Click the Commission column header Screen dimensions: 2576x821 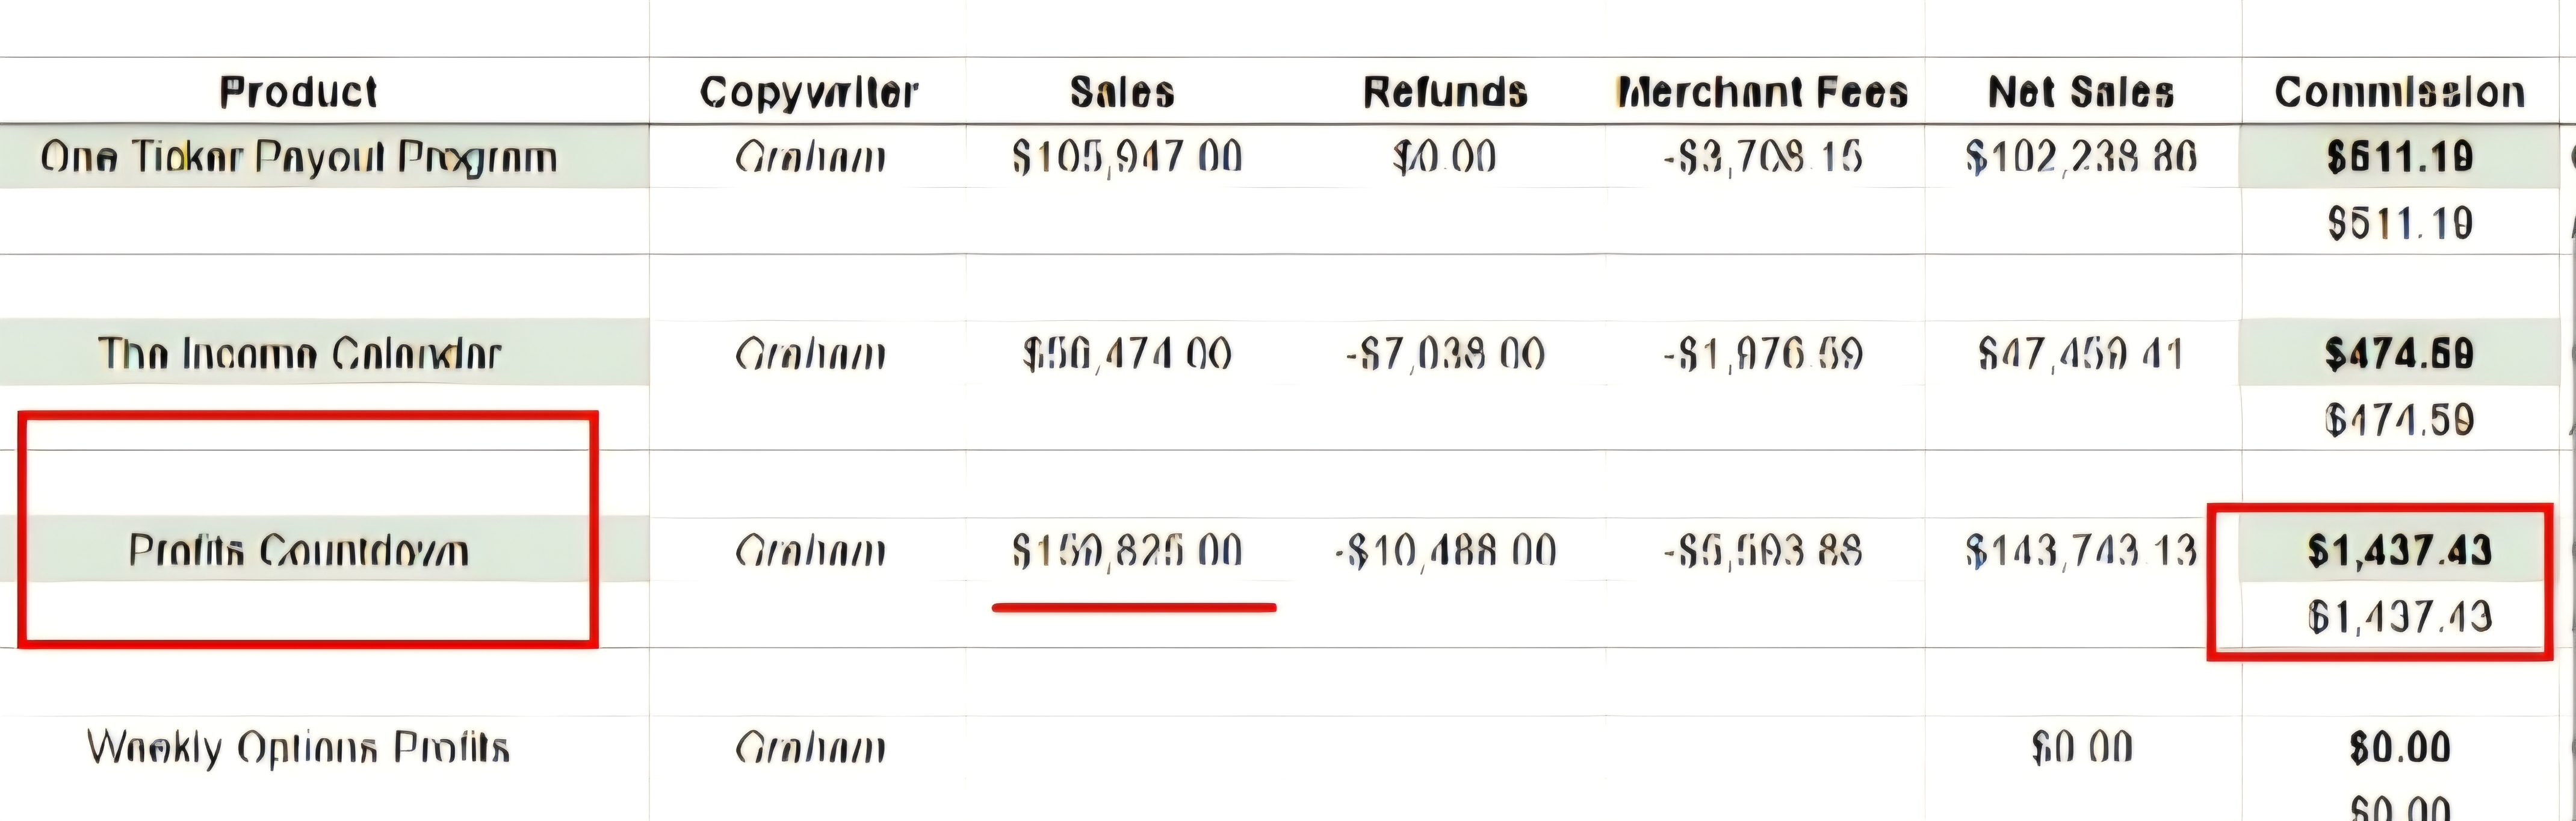[x=2399, y=92]
